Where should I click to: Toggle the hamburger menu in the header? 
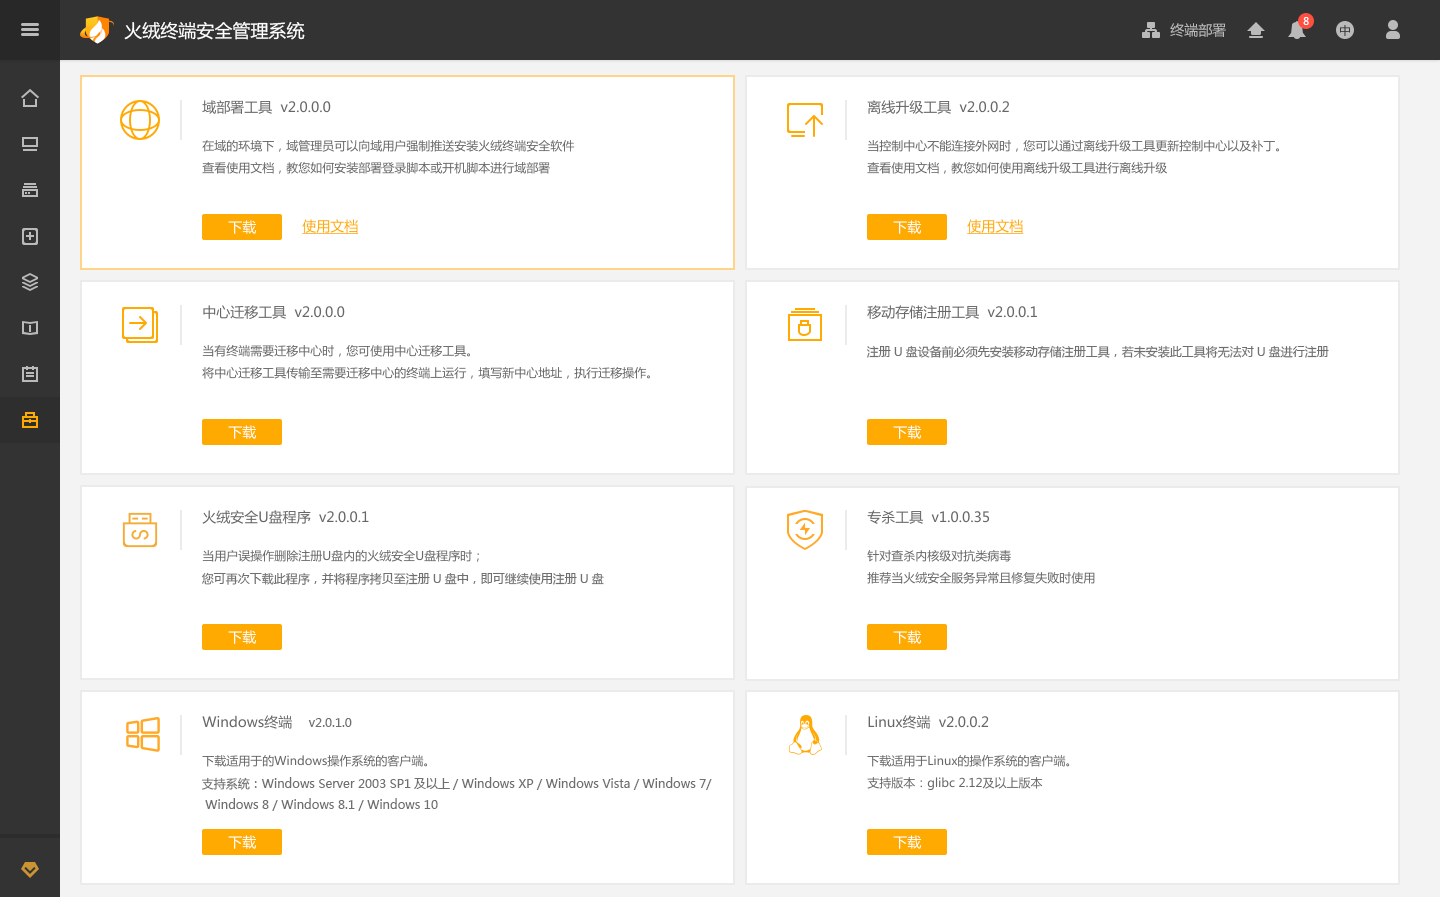[x=30, y=30]
